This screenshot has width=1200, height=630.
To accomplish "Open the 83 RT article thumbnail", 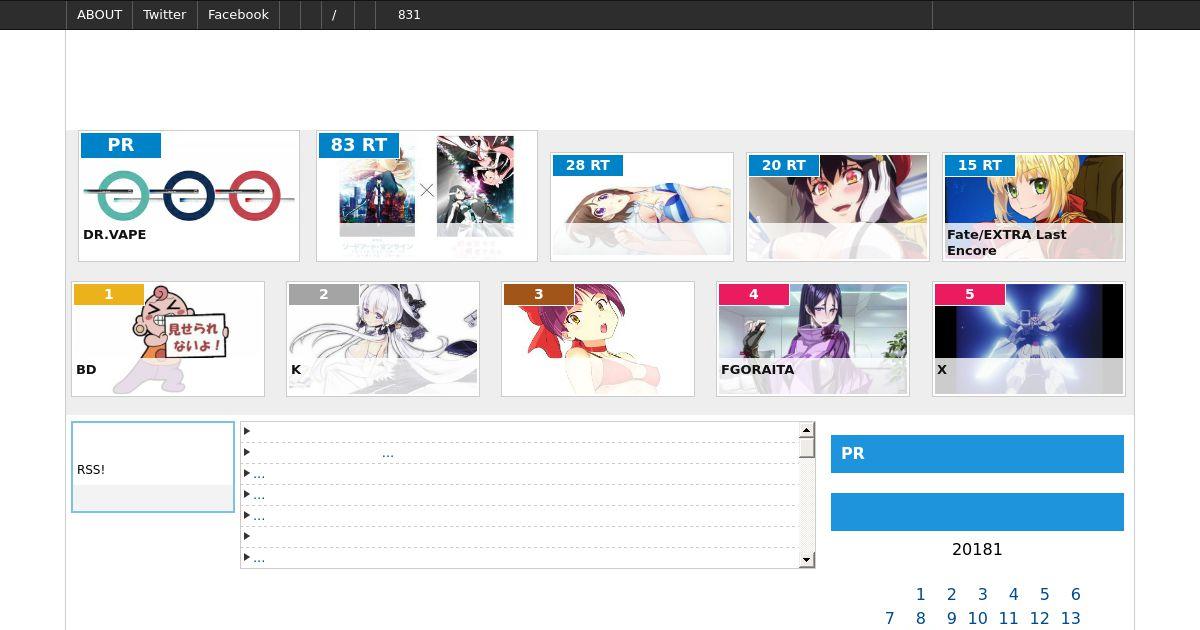I will tap(427, 196).
